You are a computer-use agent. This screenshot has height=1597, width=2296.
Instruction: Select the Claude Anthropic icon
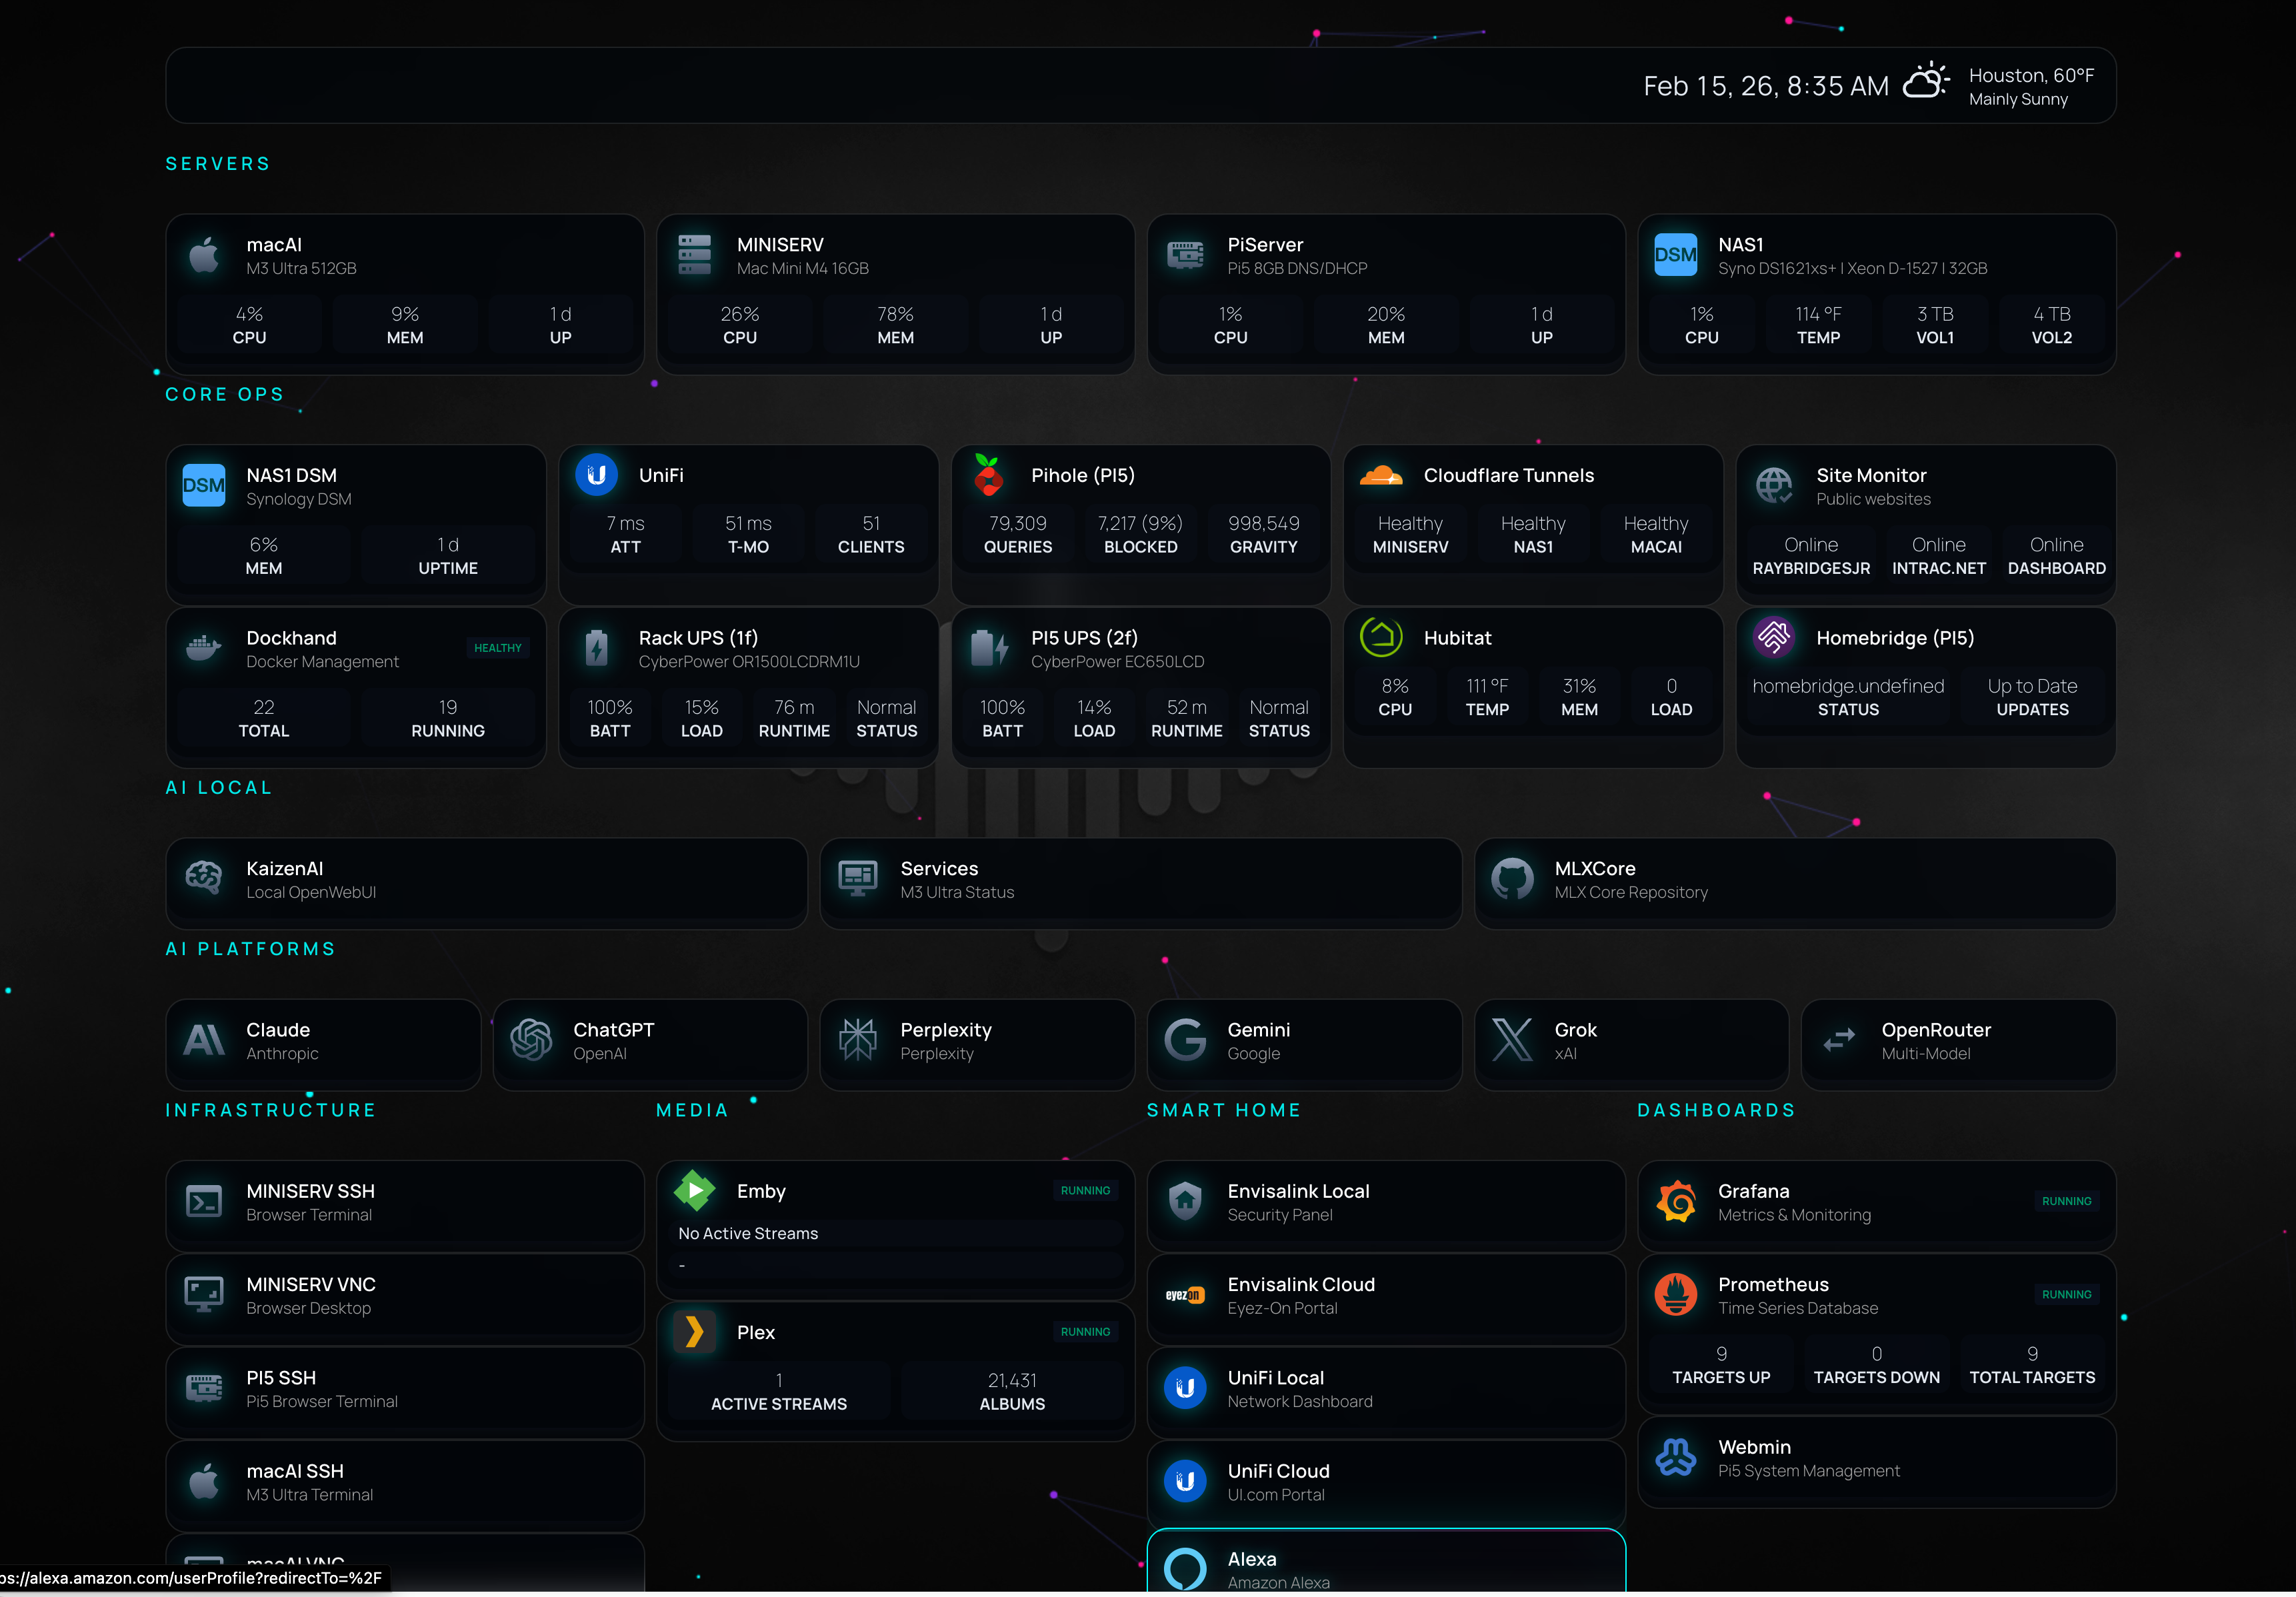pyautogui.click(x=204, y=1040)
